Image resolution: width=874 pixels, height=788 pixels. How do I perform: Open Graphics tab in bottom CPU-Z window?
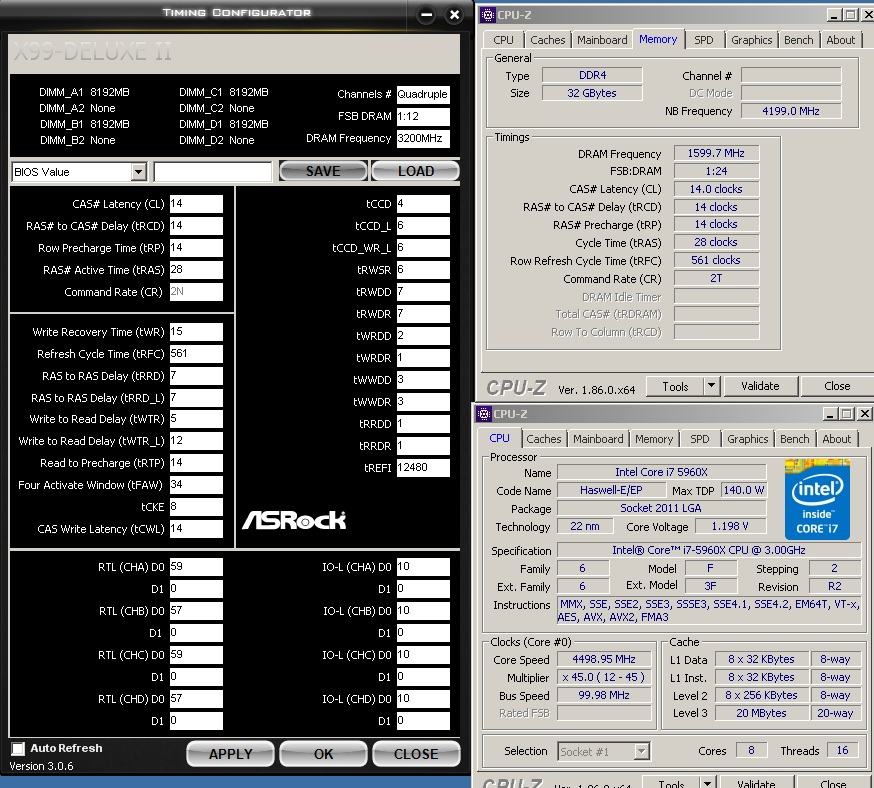pos(747,439)
